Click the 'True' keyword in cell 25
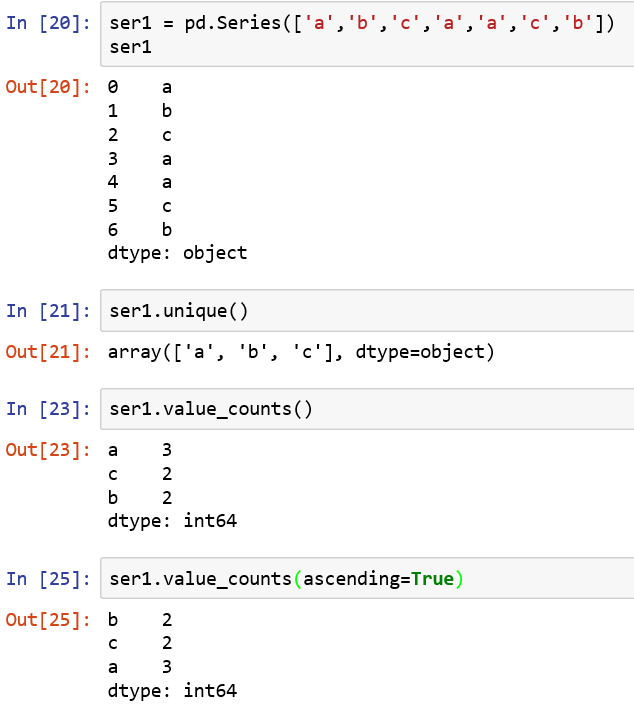This screenshot has height=718, width=634. [x=432, y=579]
